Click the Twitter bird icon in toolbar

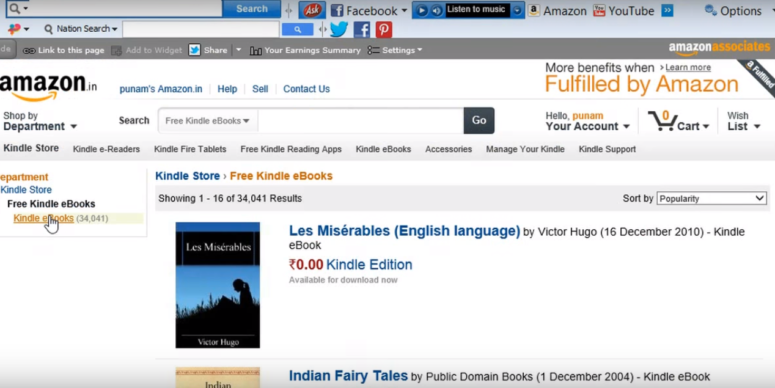pos(339,30)
